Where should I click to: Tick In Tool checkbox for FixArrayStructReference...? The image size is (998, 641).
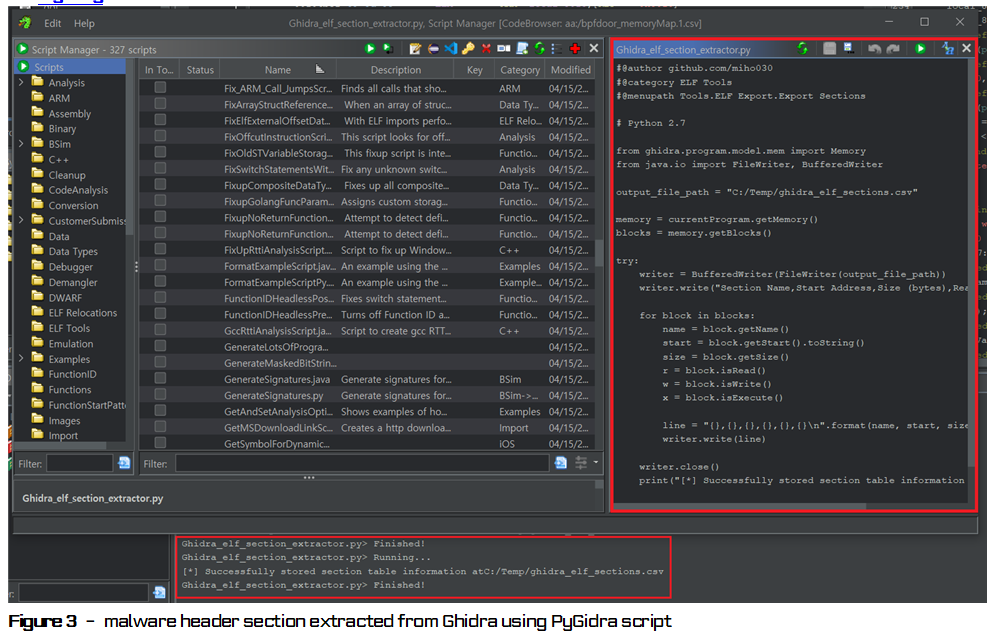pyautogui.click(x=160, y=104)
